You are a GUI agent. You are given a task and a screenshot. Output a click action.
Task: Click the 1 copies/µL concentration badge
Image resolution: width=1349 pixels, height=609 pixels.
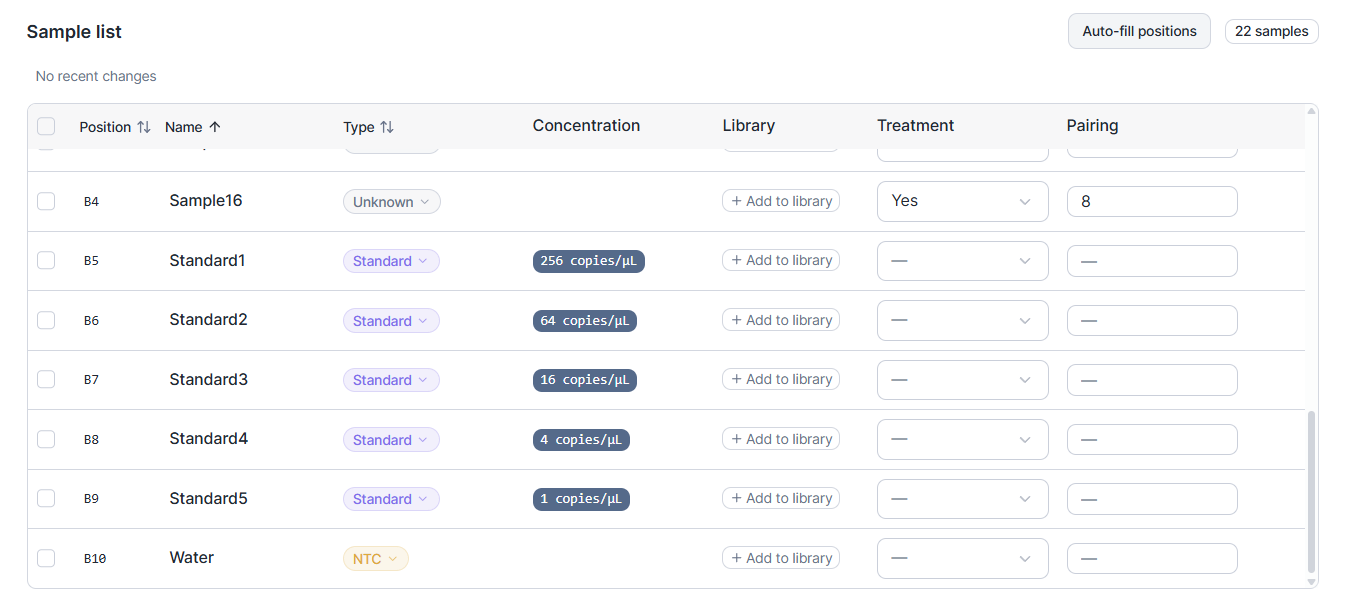tap(581, 499)
